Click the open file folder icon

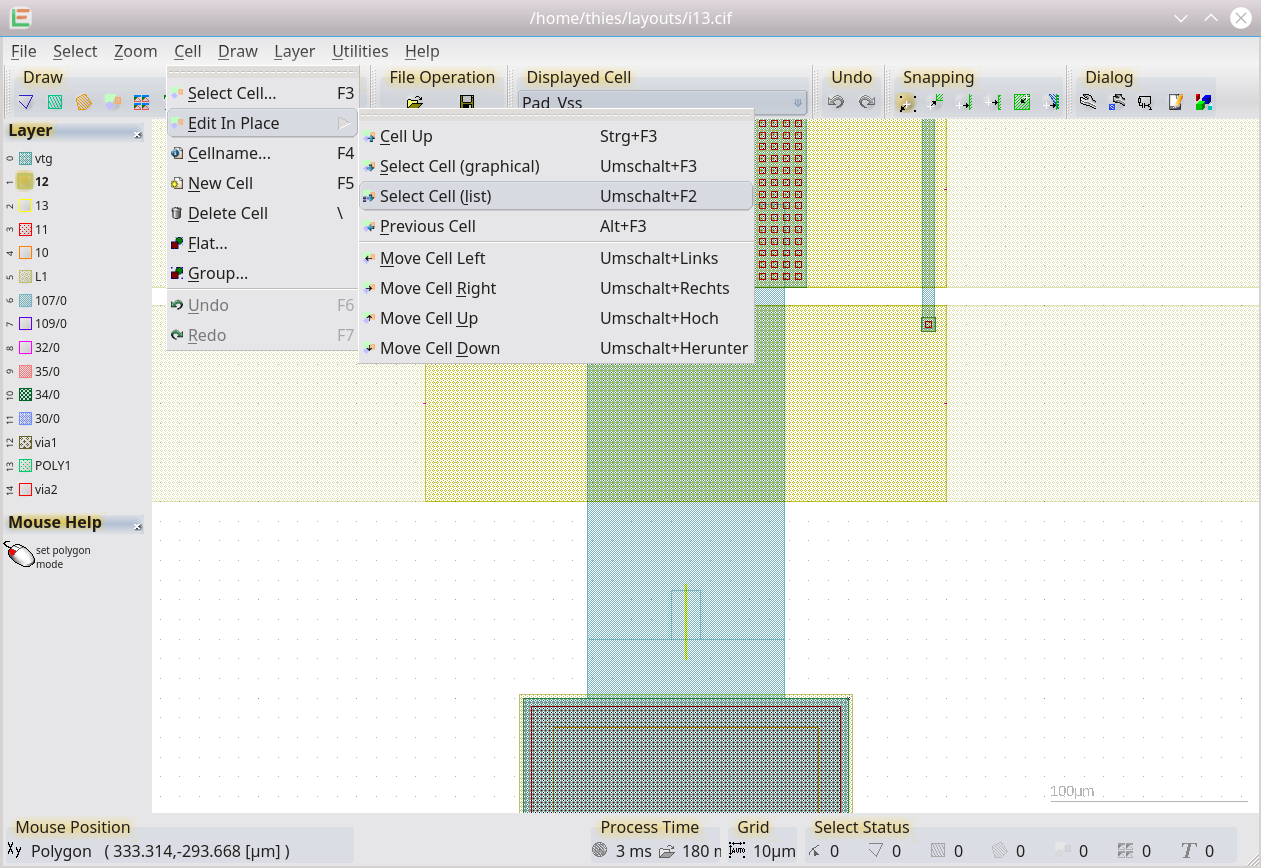point(415,102)
